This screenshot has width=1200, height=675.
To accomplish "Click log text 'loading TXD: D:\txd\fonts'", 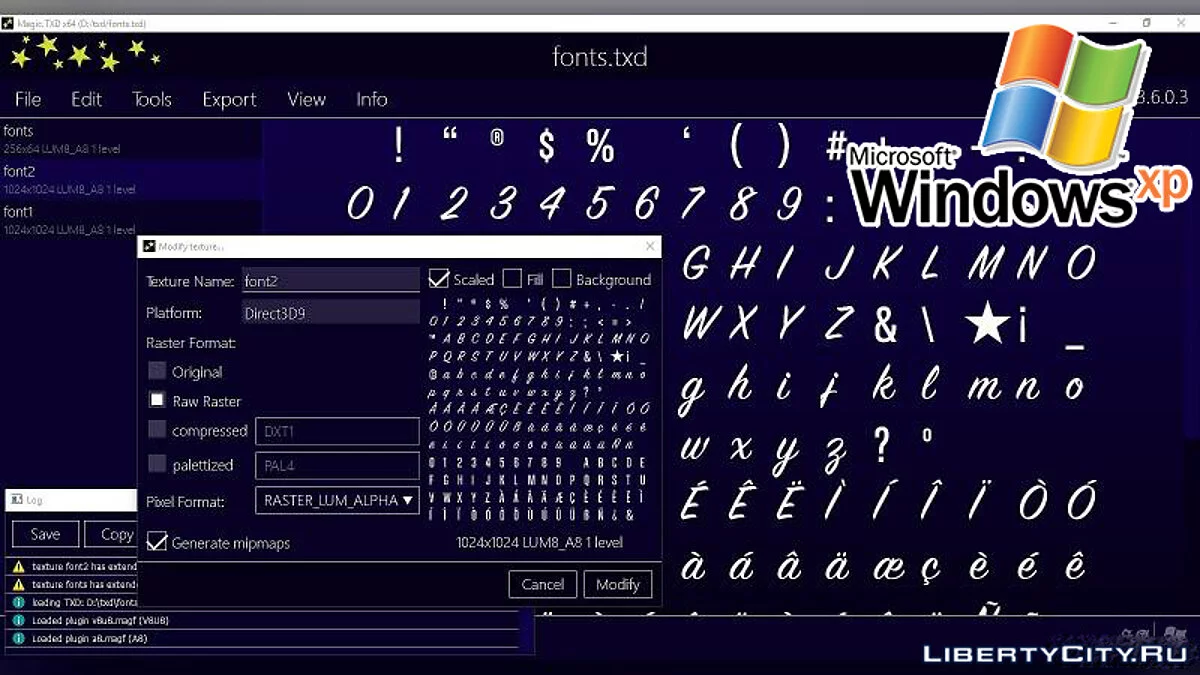I will pyautogui.click(x=84, y=602).
